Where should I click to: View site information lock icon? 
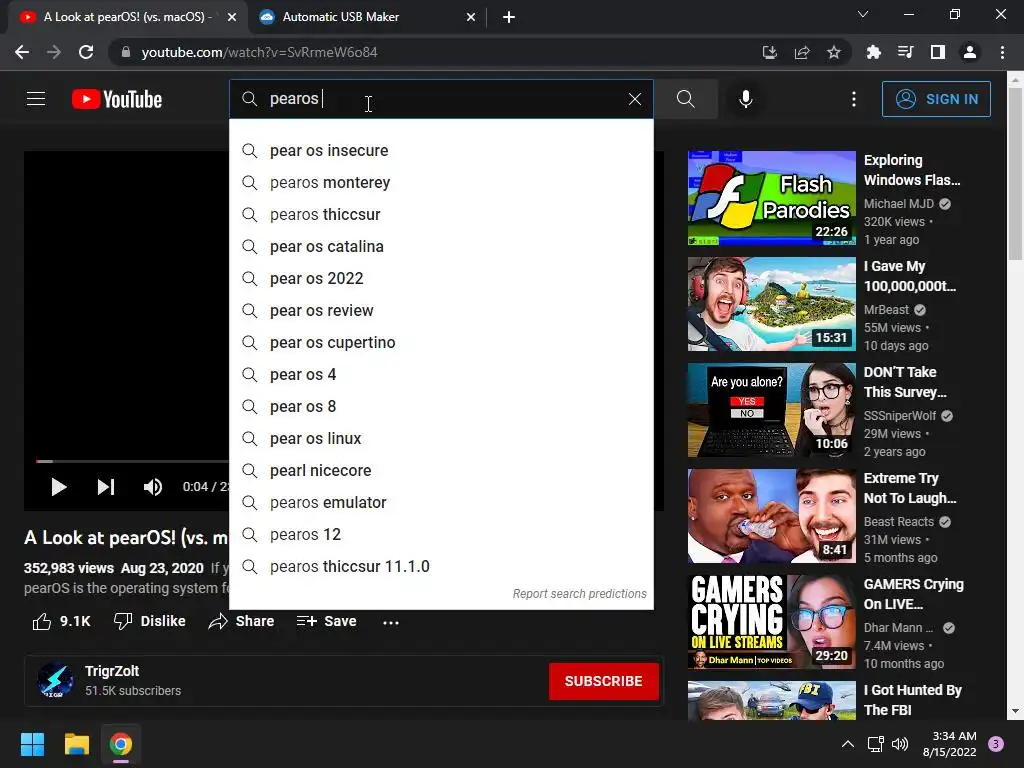point(125,52)
